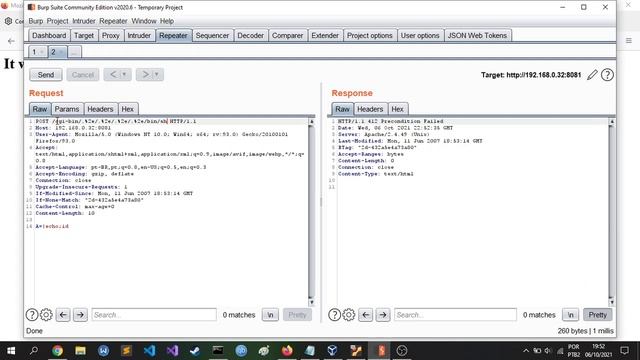Switch to the Sequencer tab
The image size is (640, 360).
(x=212, y=36)
